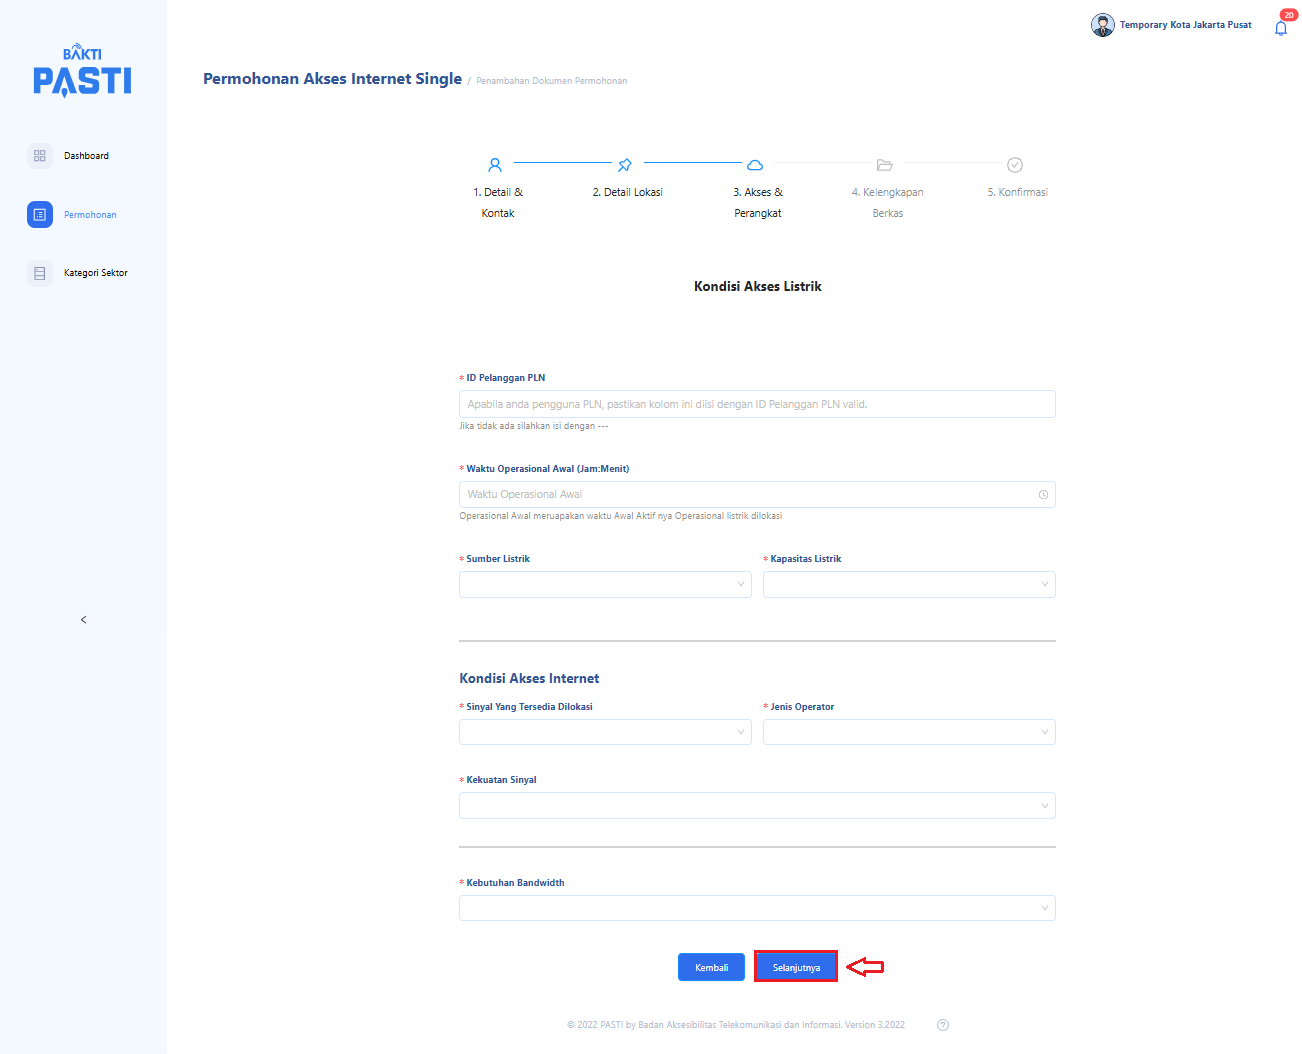
Task: Click the Konfirmasi step label
Action: click(1017, 192)
